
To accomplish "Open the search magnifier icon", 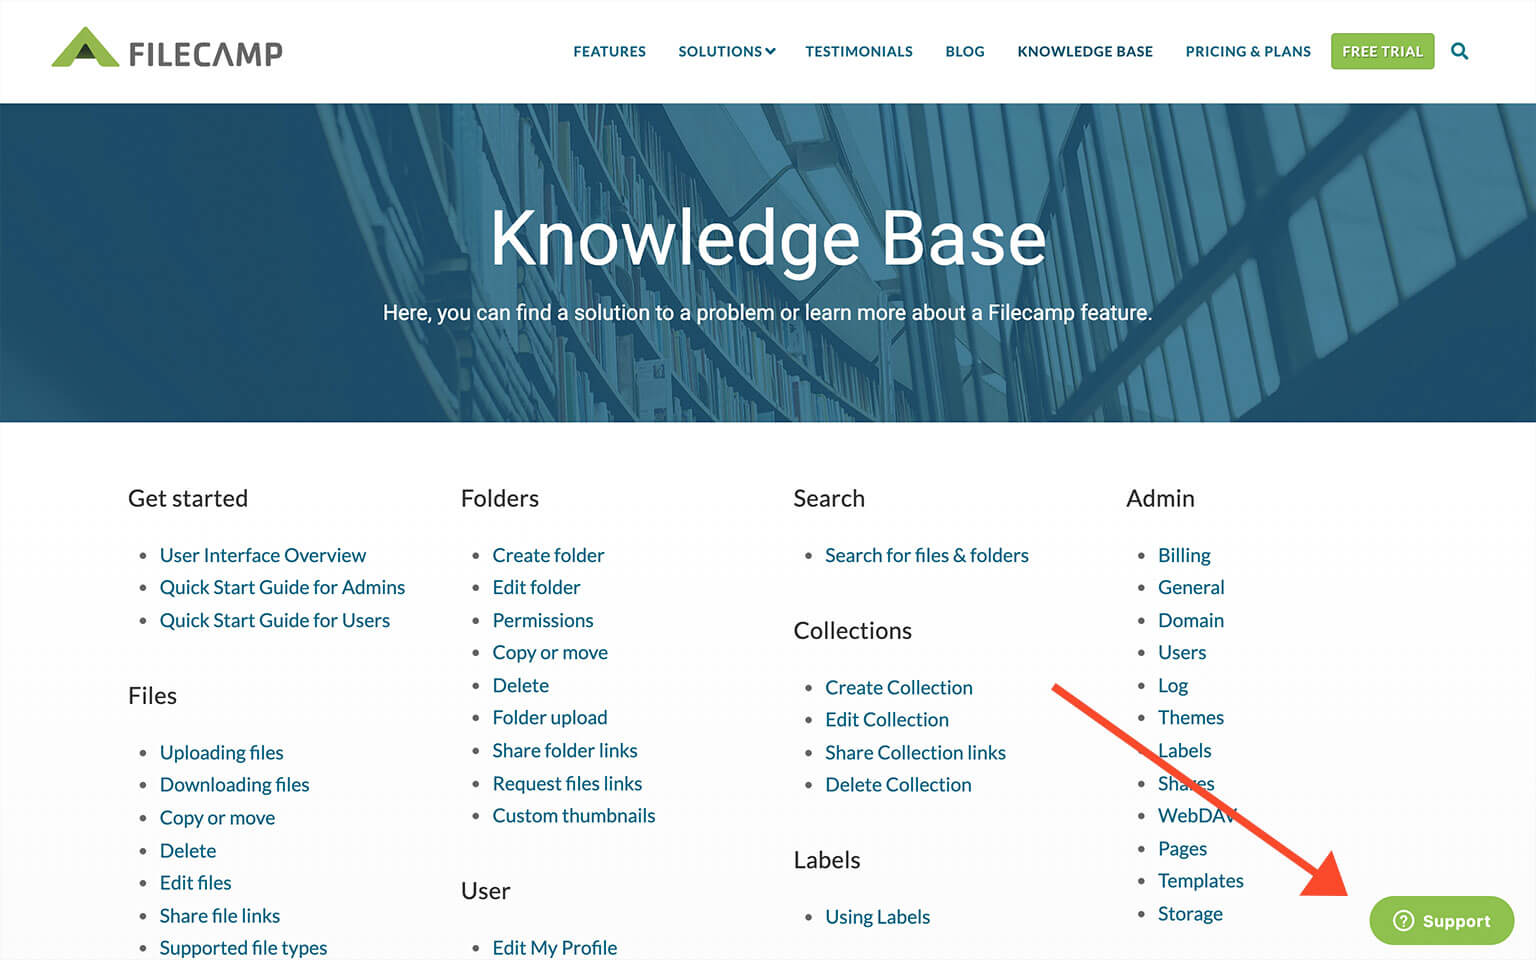I will [x=1459, y=51].
